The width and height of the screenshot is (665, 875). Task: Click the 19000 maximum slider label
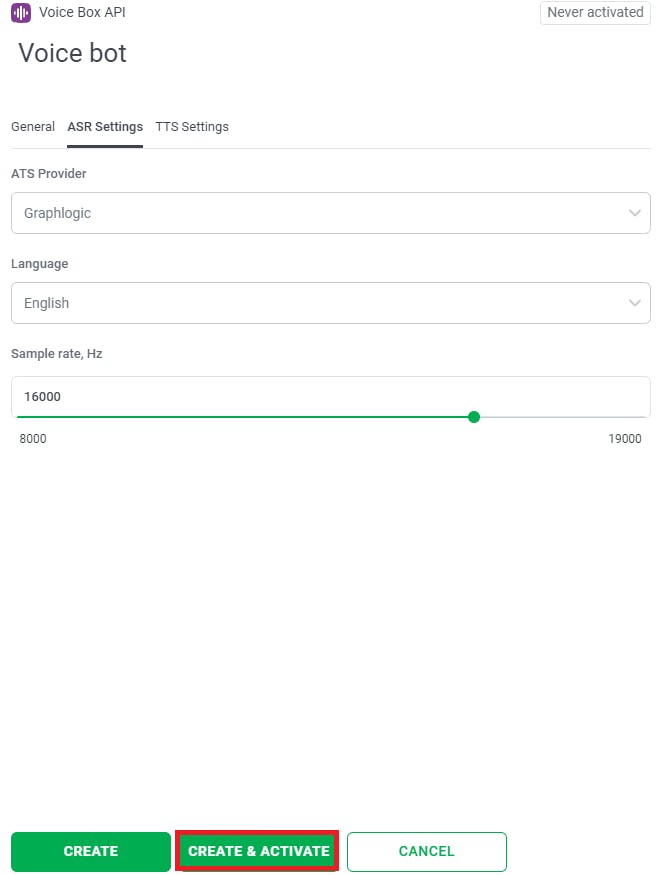point(625,439)
